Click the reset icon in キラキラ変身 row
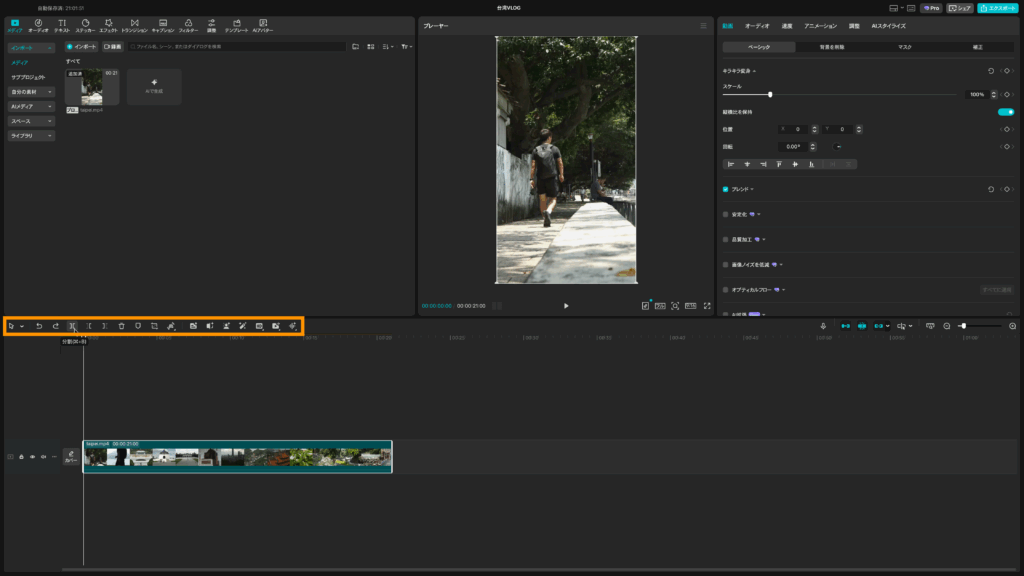Screen dimensions: 1024x576 [991, 71]
